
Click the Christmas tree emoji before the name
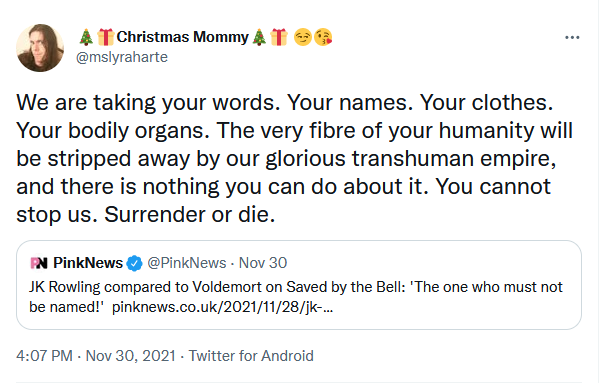click(86, 37)
